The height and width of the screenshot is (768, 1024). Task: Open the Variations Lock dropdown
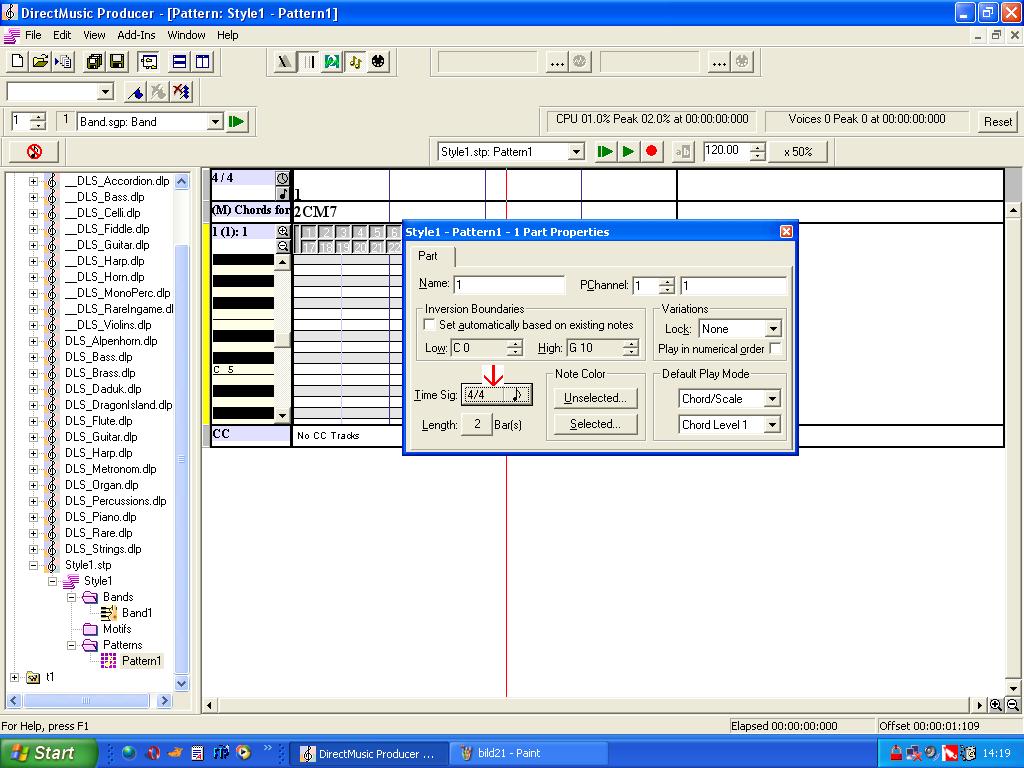773,329
